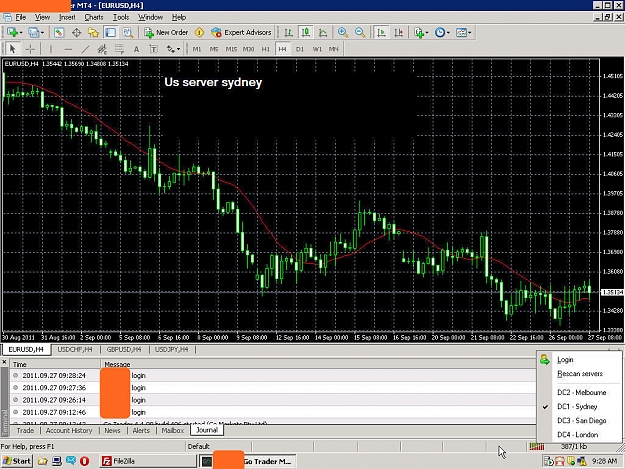Screen dimensions: 625x469
Task: Select the Horizontal Line tool
Action: tap(68, 49)
